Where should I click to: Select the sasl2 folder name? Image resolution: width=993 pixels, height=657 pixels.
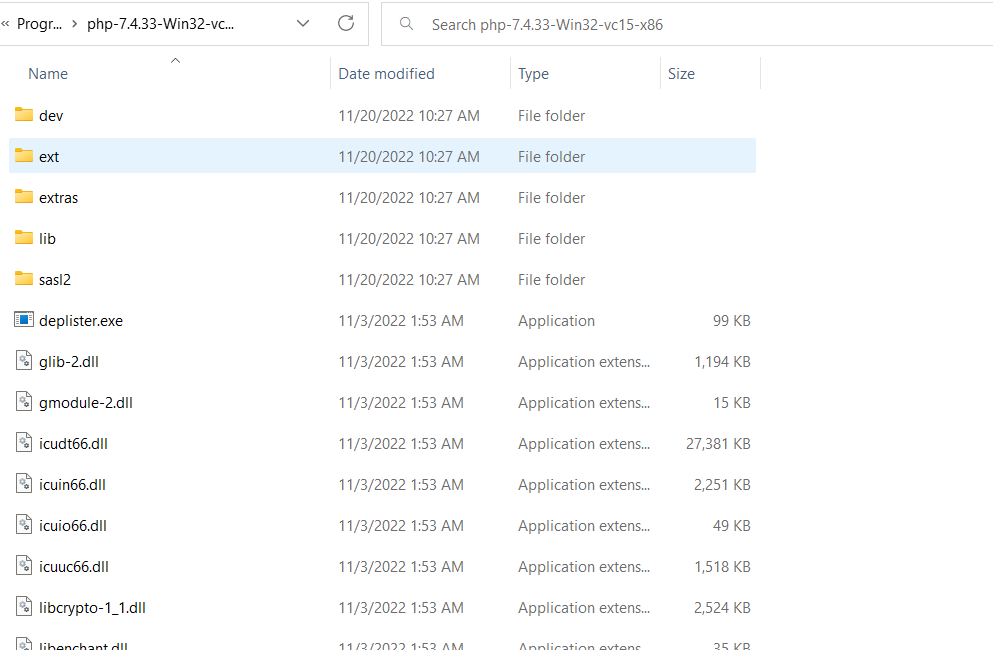click(x=54, y=279)
